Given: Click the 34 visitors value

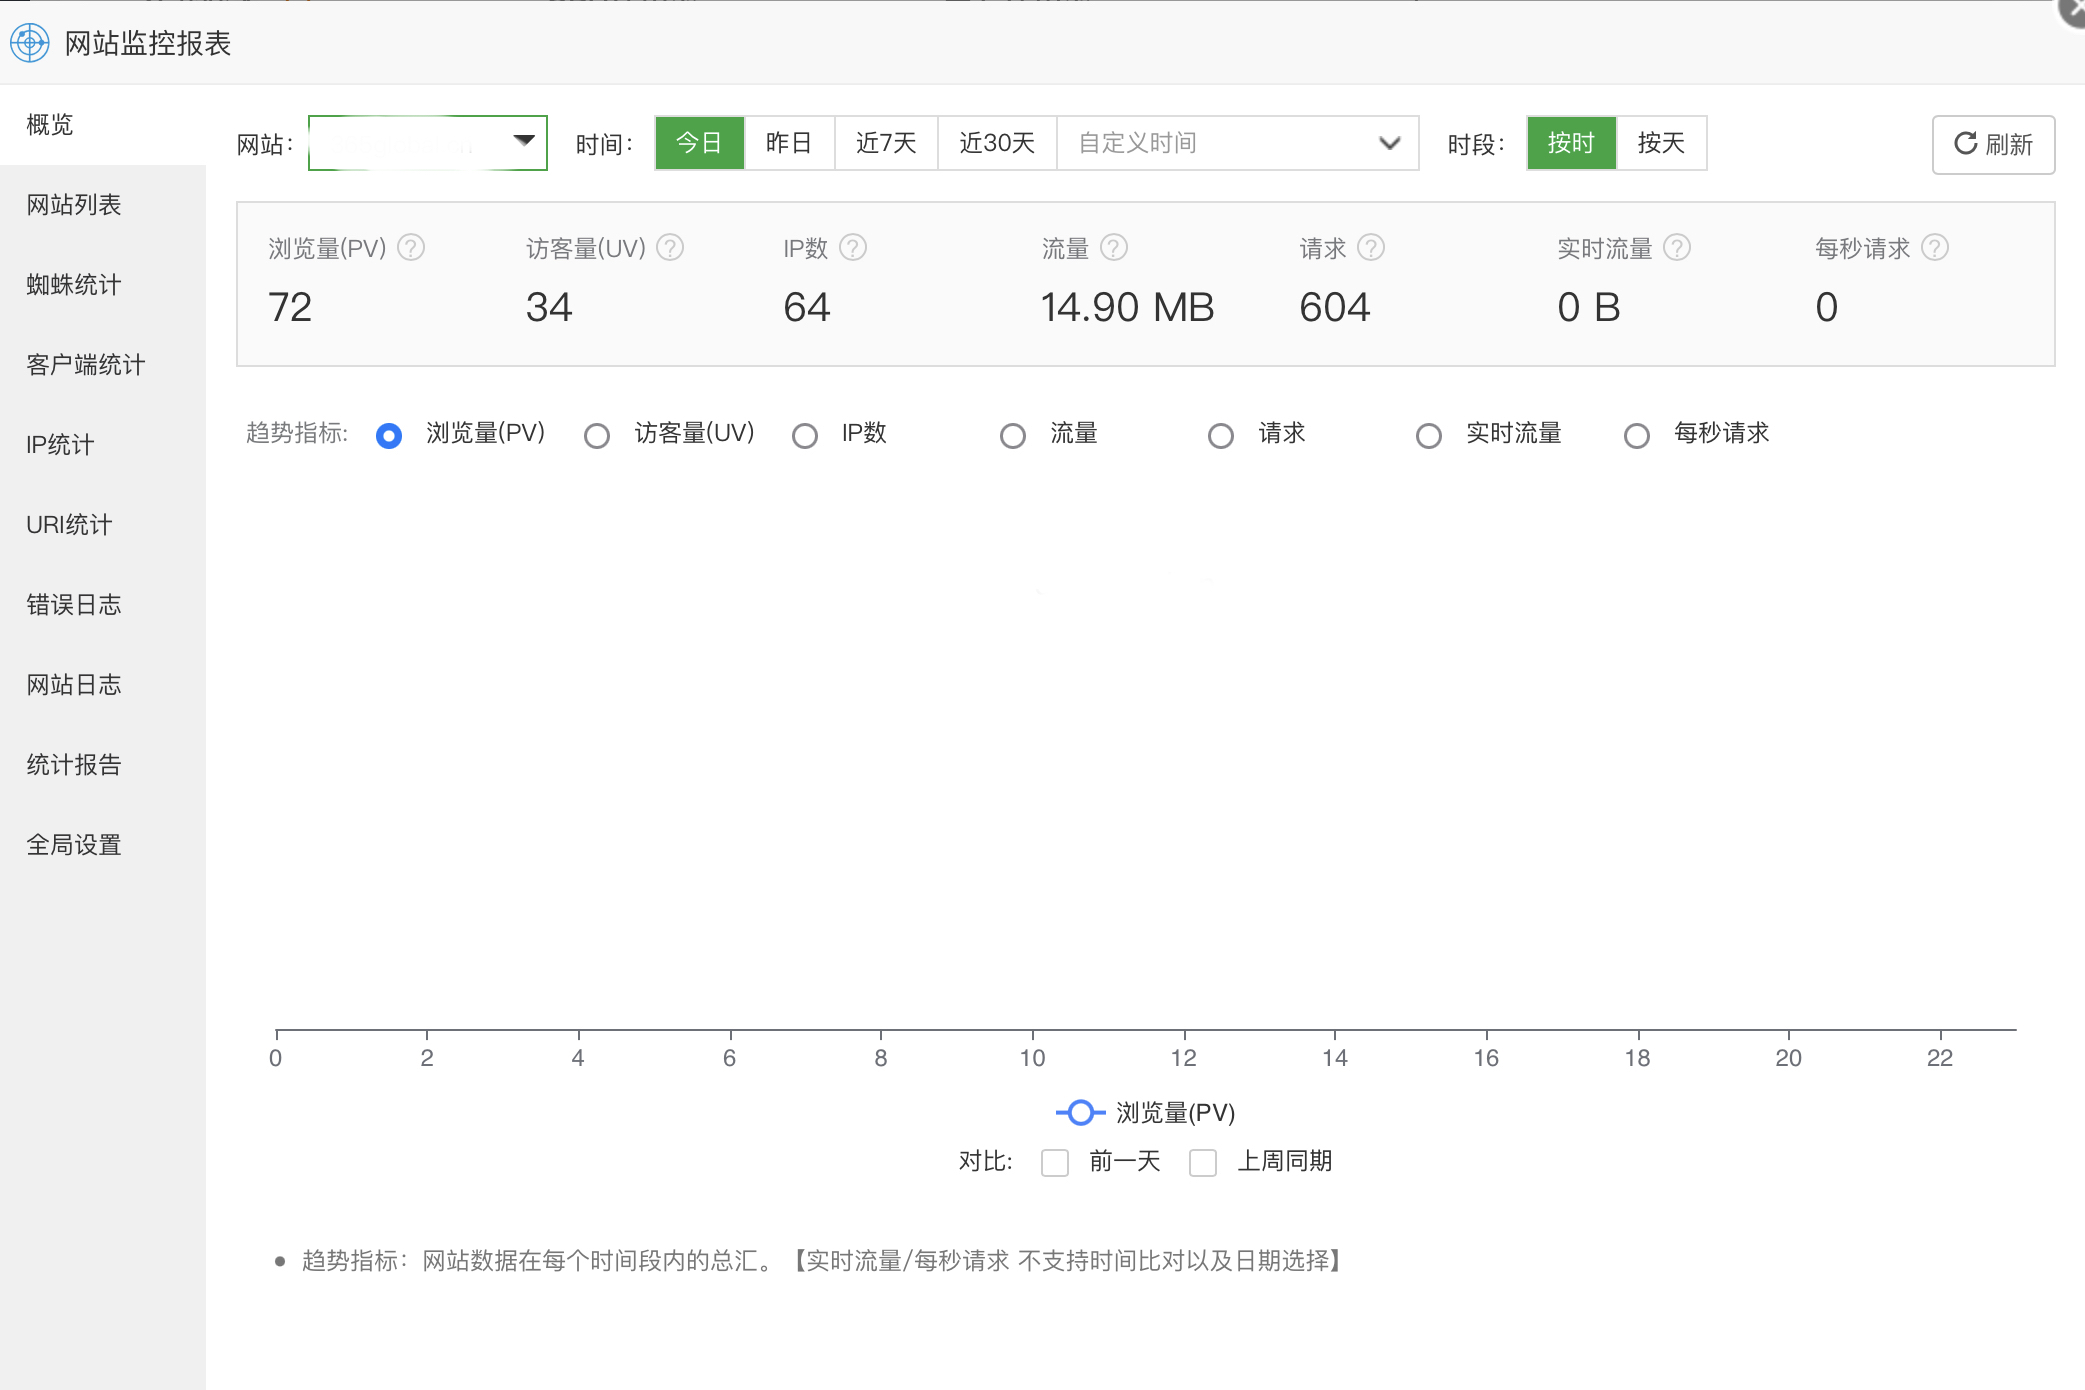Looking at the screenshot, I should 549,307.
